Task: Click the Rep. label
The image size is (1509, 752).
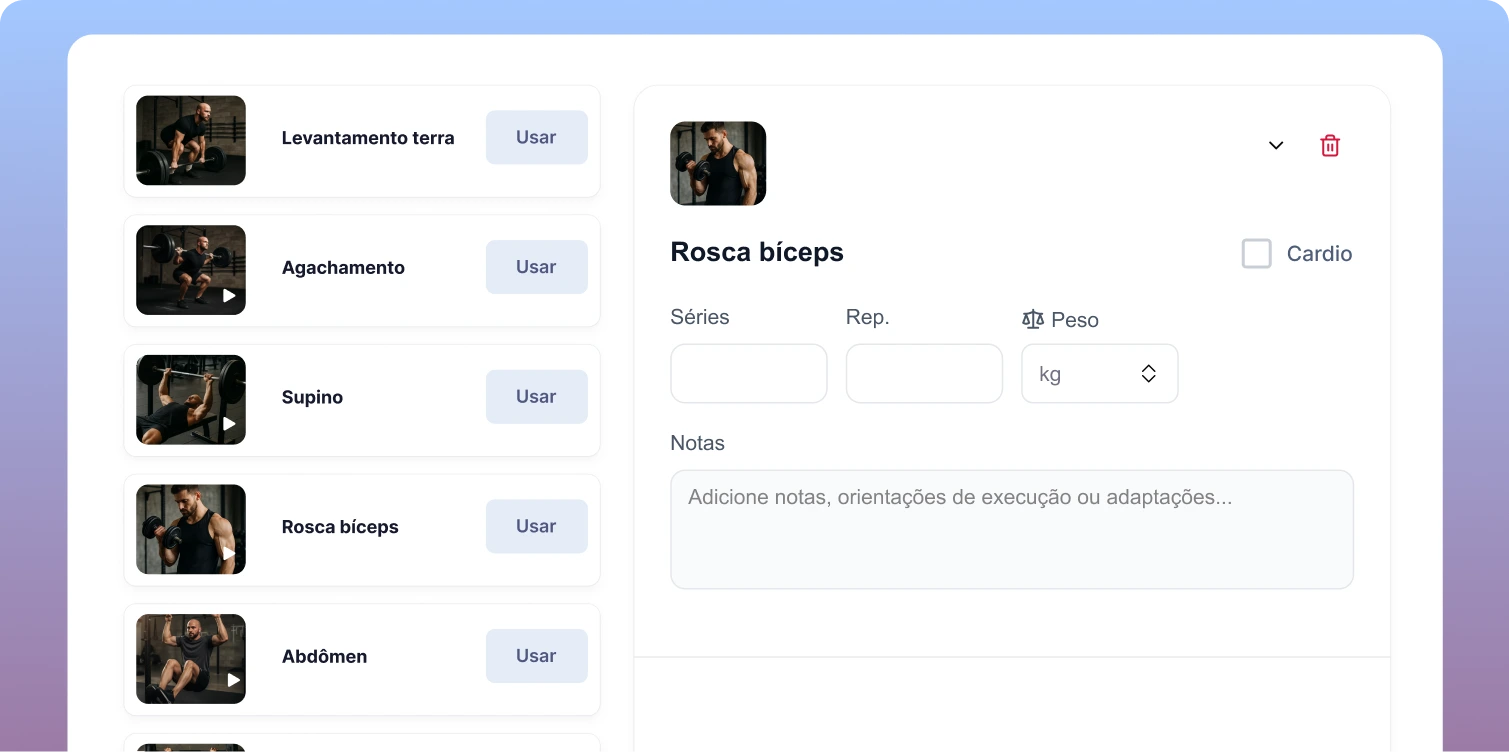Action: pos(868,317)
